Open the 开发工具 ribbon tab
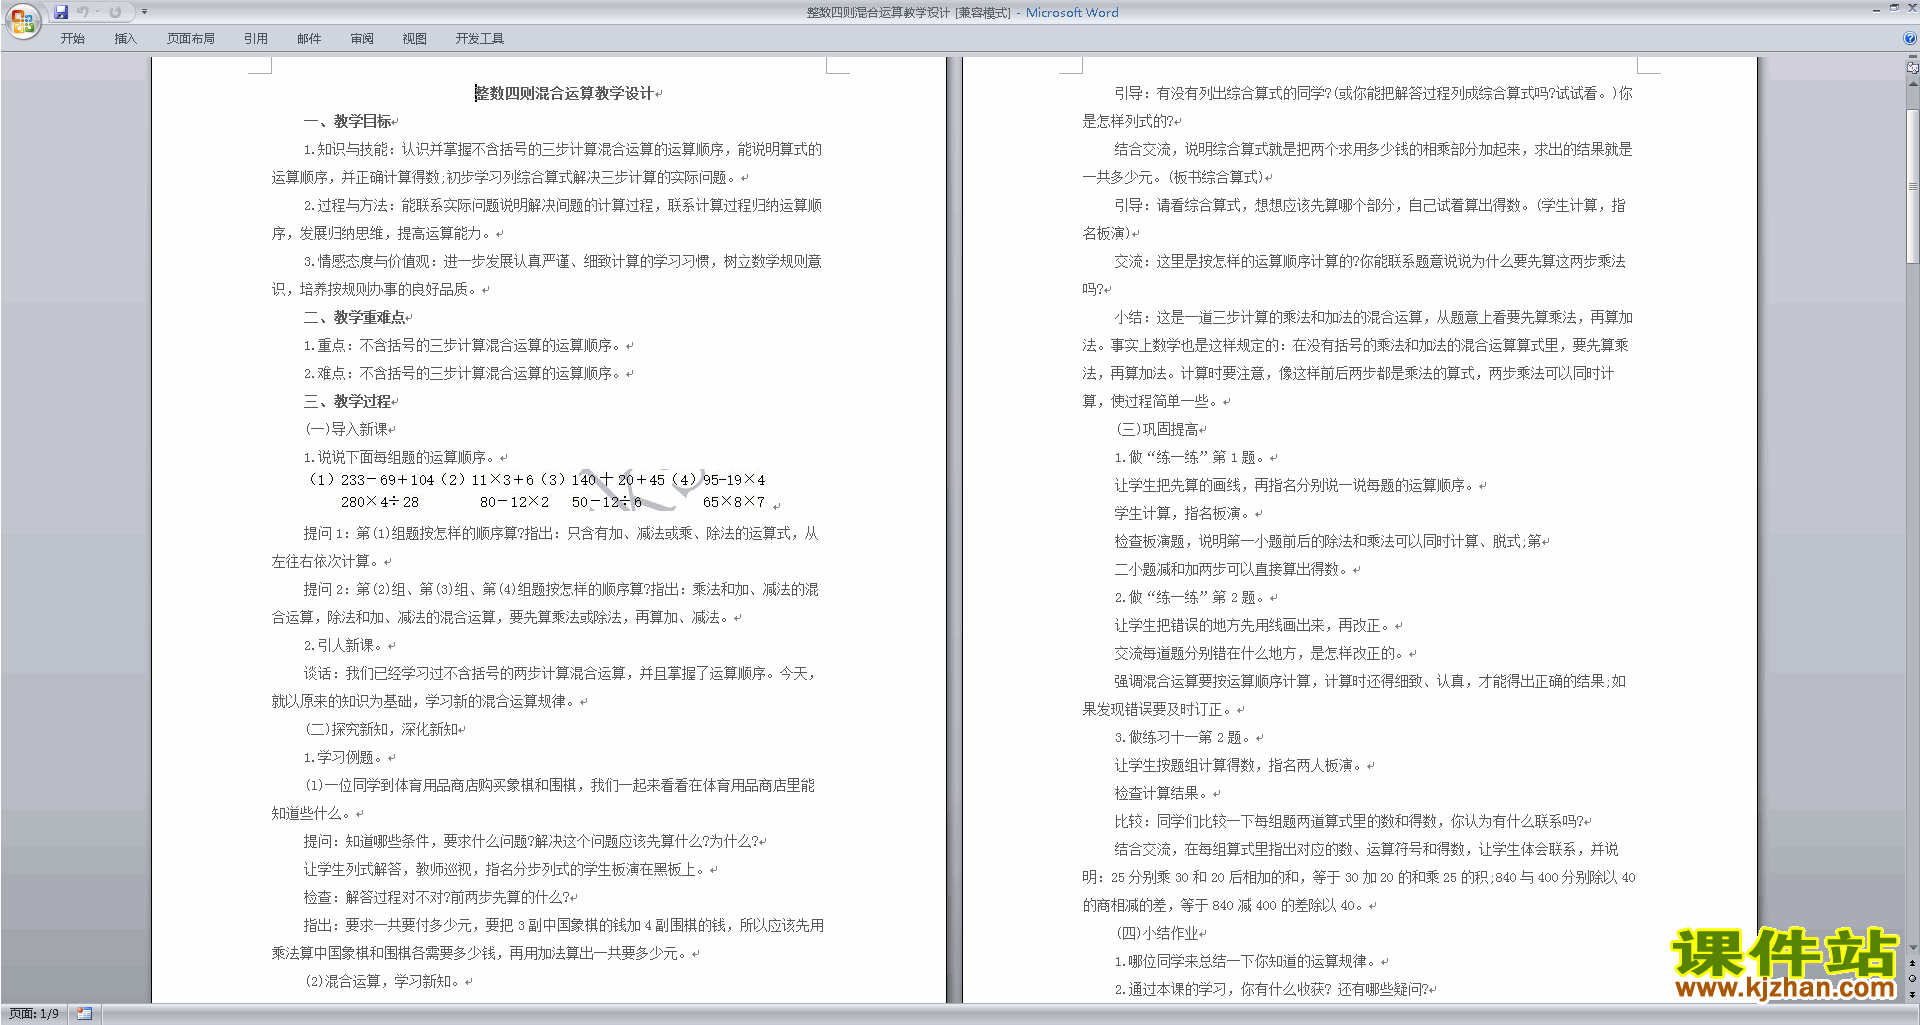1920x1025 pixels. (480, 38)
